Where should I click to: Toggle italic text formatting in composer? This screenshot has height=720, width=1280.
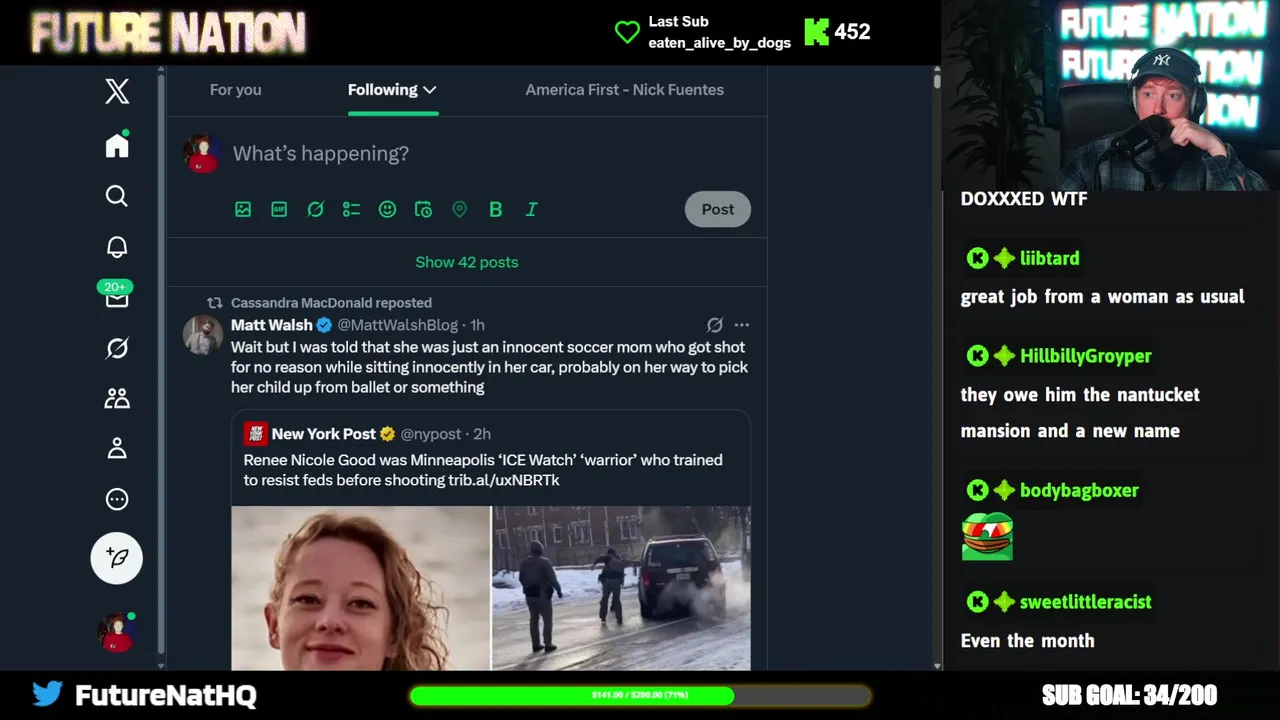[531, 209]
